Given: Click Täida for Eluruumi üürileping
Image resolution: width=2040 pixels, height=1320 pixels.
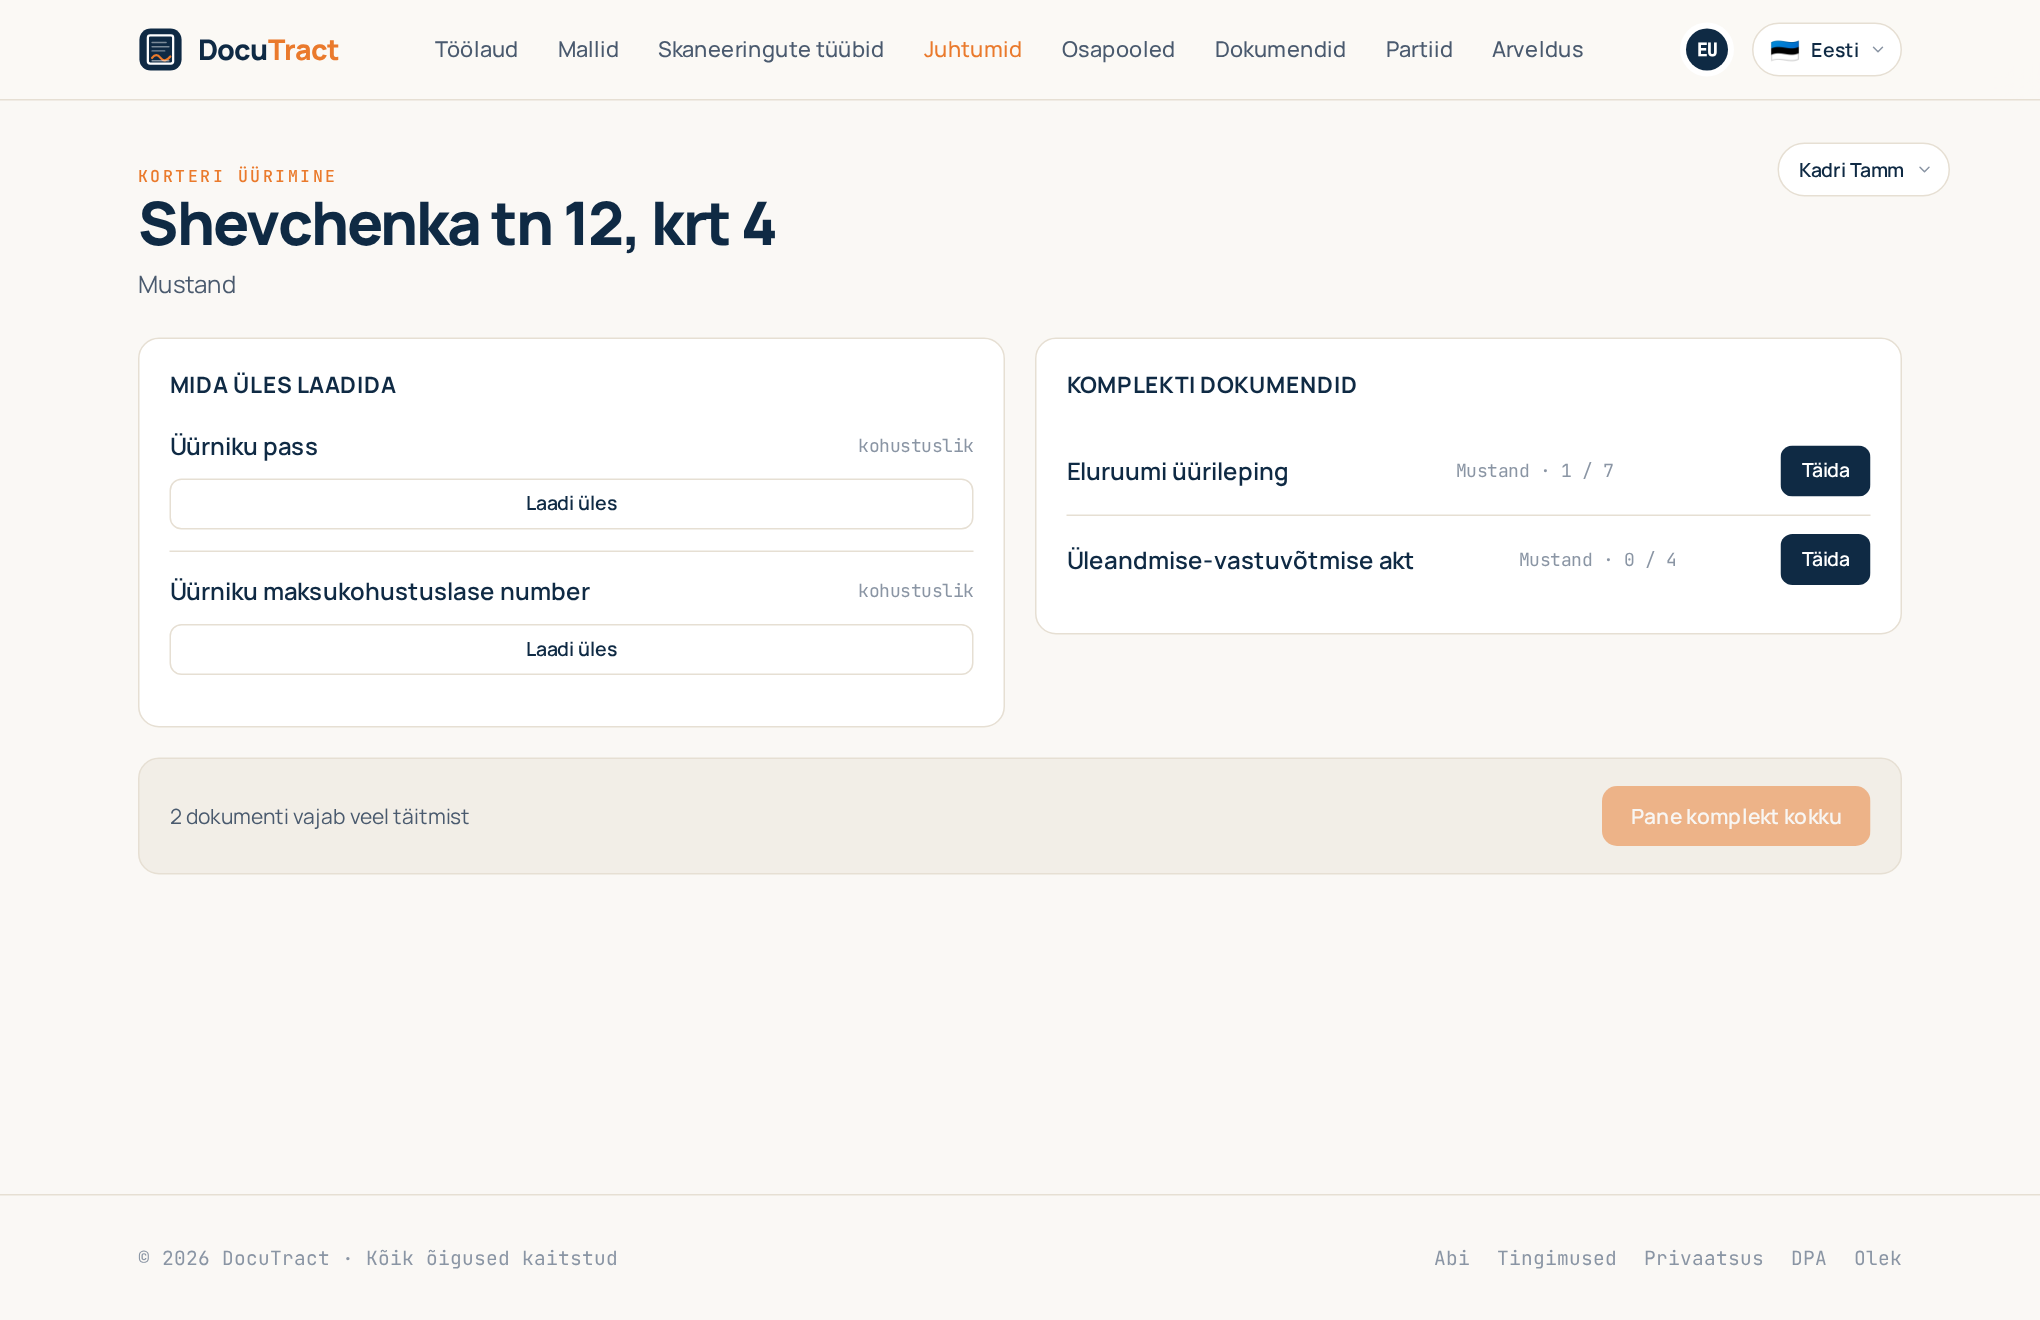Looking at the screenshot, I should 1825,471.
